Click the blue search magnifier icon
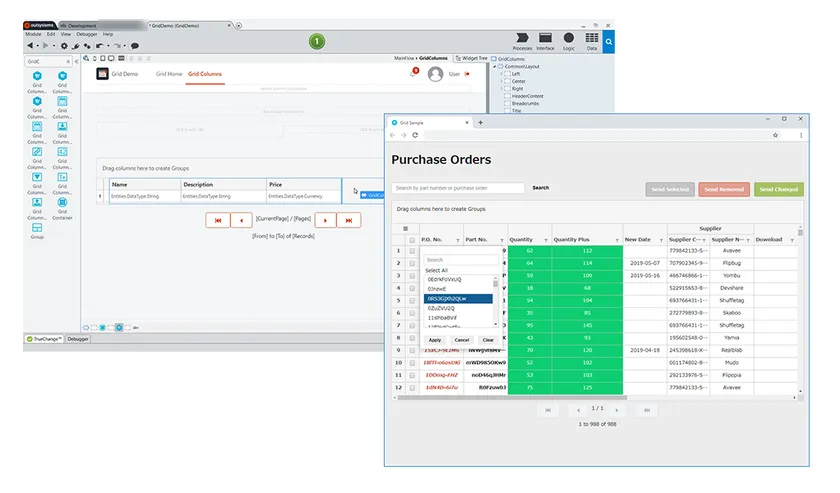 608,42
